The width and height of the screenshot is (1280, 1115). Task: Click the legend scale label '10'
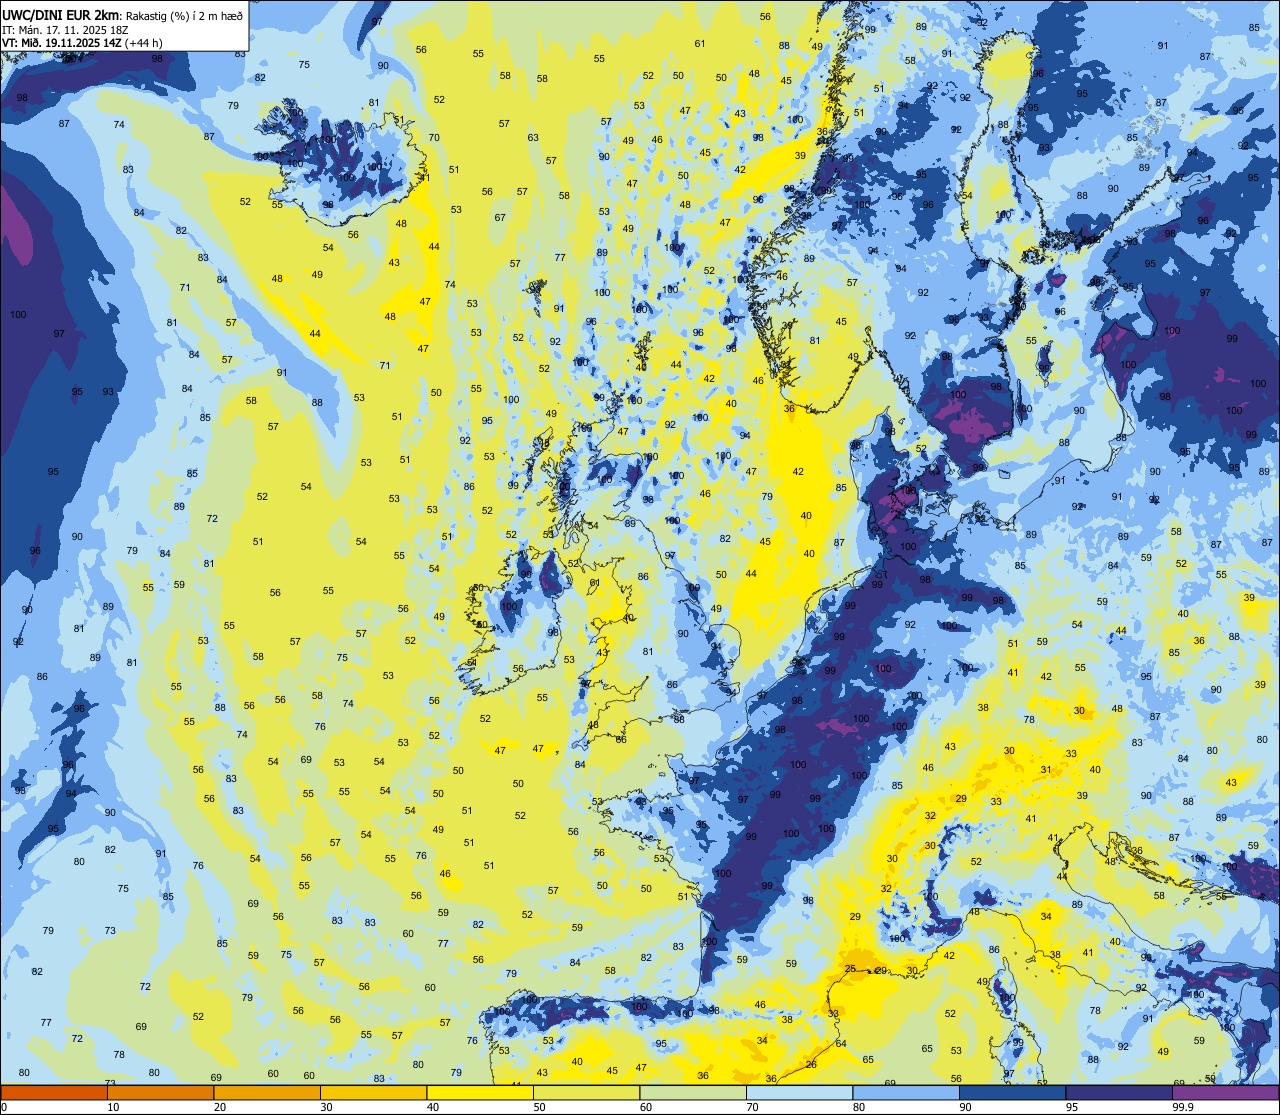pos(113,1106)
